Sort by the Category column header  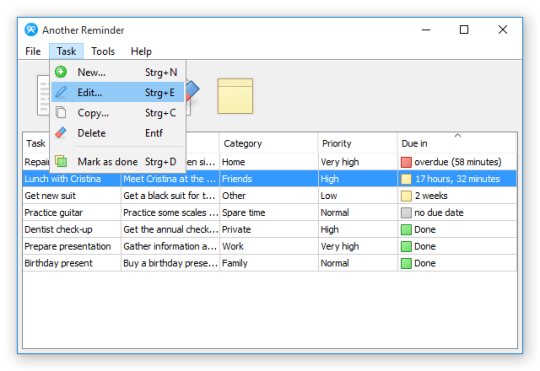268,143
